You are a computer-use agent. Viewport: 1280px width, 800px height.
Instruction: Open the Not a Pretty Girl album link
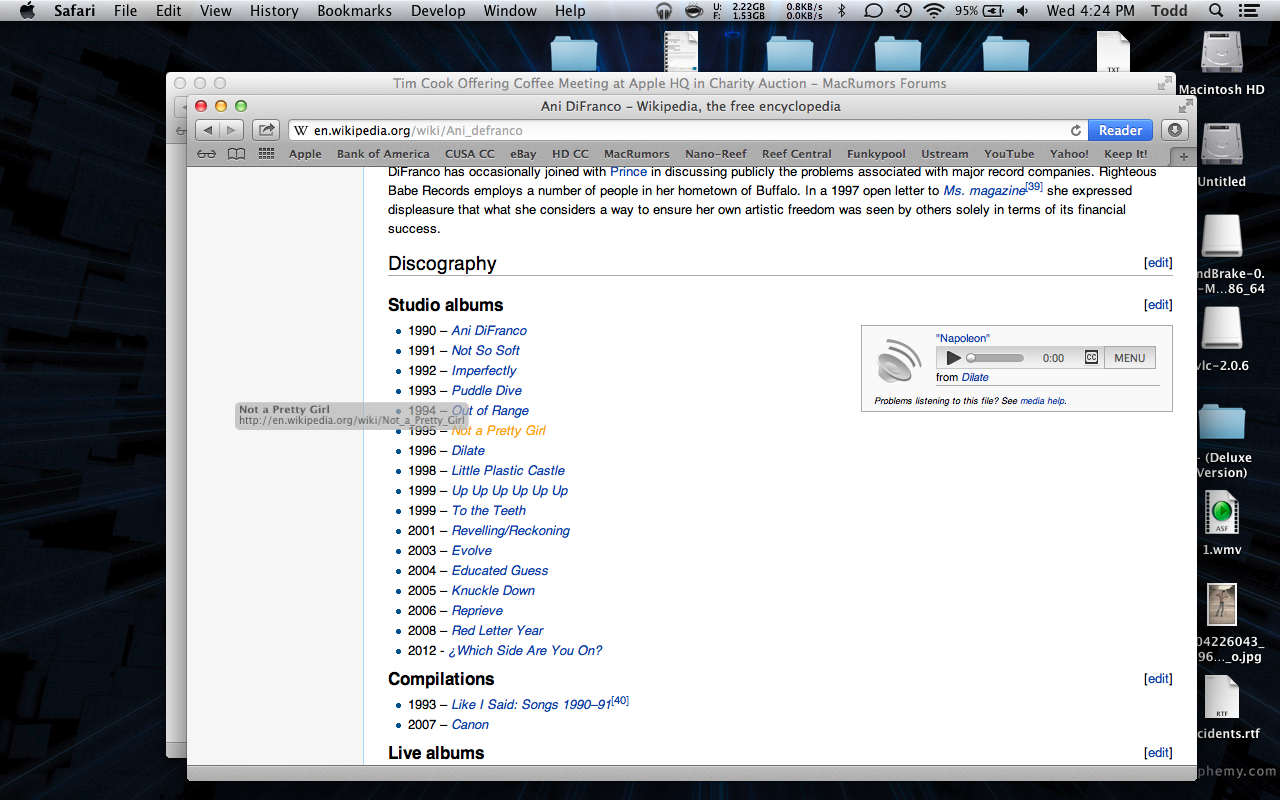click(499, 431)
